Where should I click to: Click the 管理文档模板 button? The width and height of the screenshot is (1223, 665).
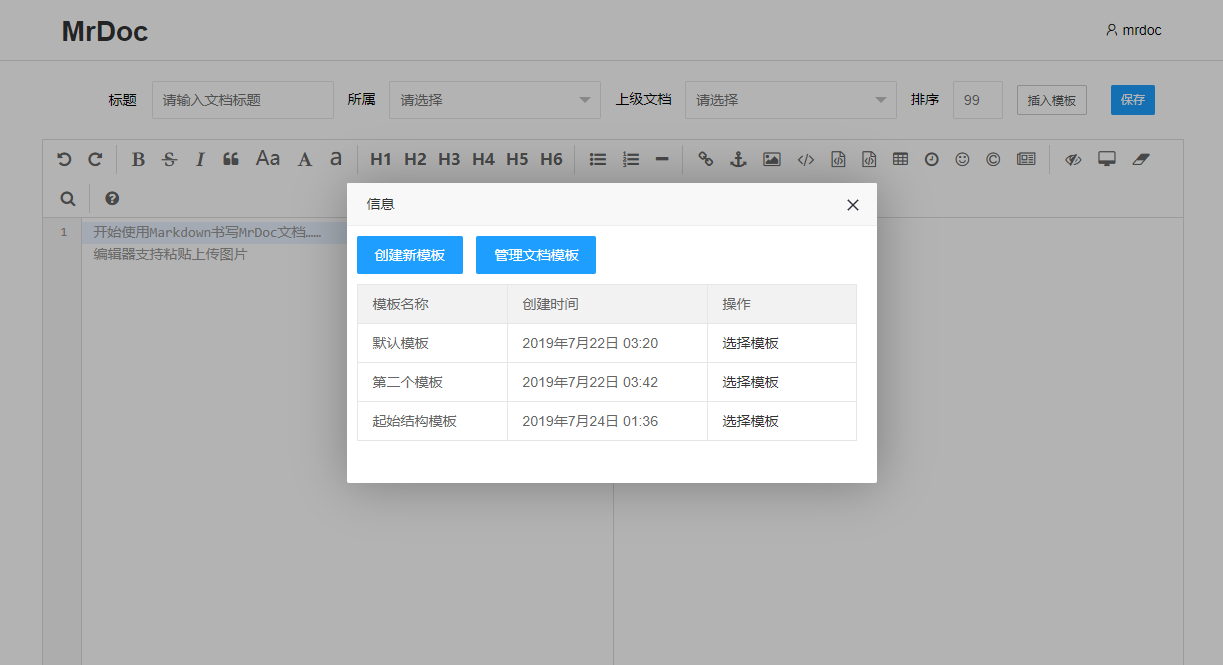tap(536, 255)
